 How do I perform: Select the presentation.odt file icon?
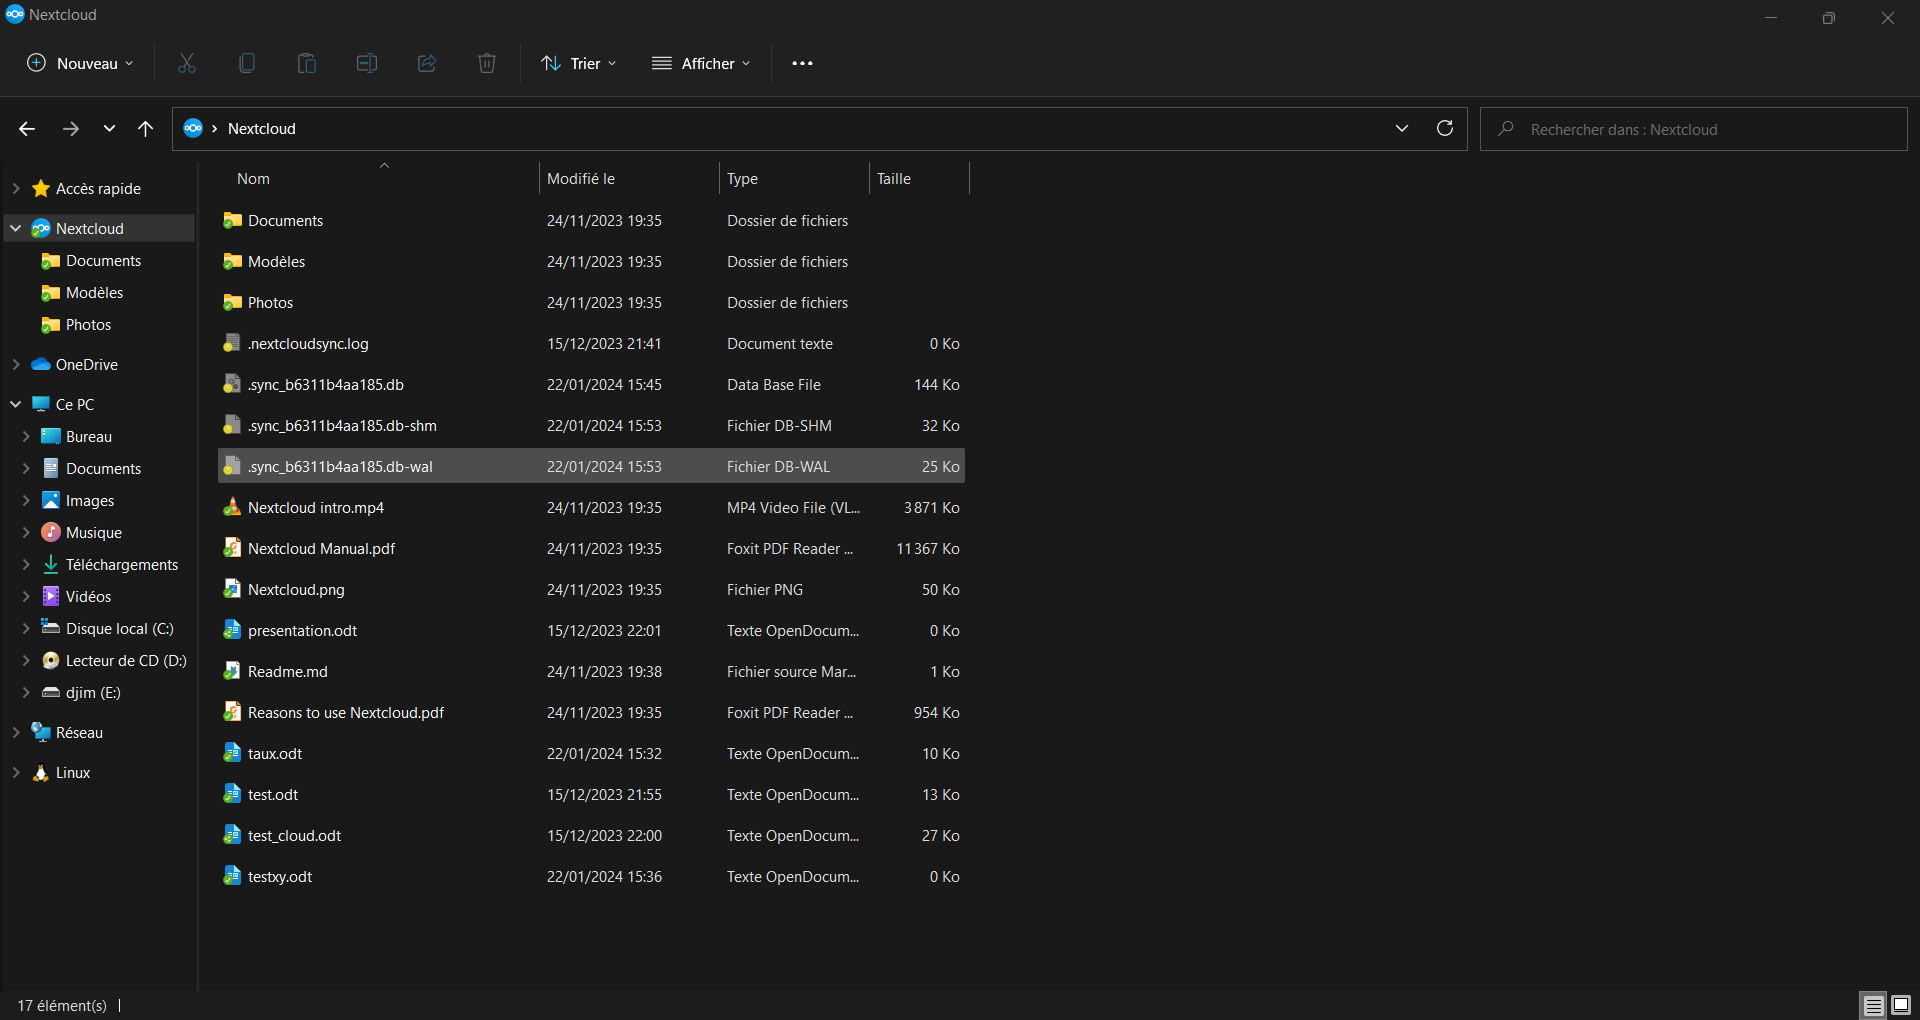coord(232,630)
